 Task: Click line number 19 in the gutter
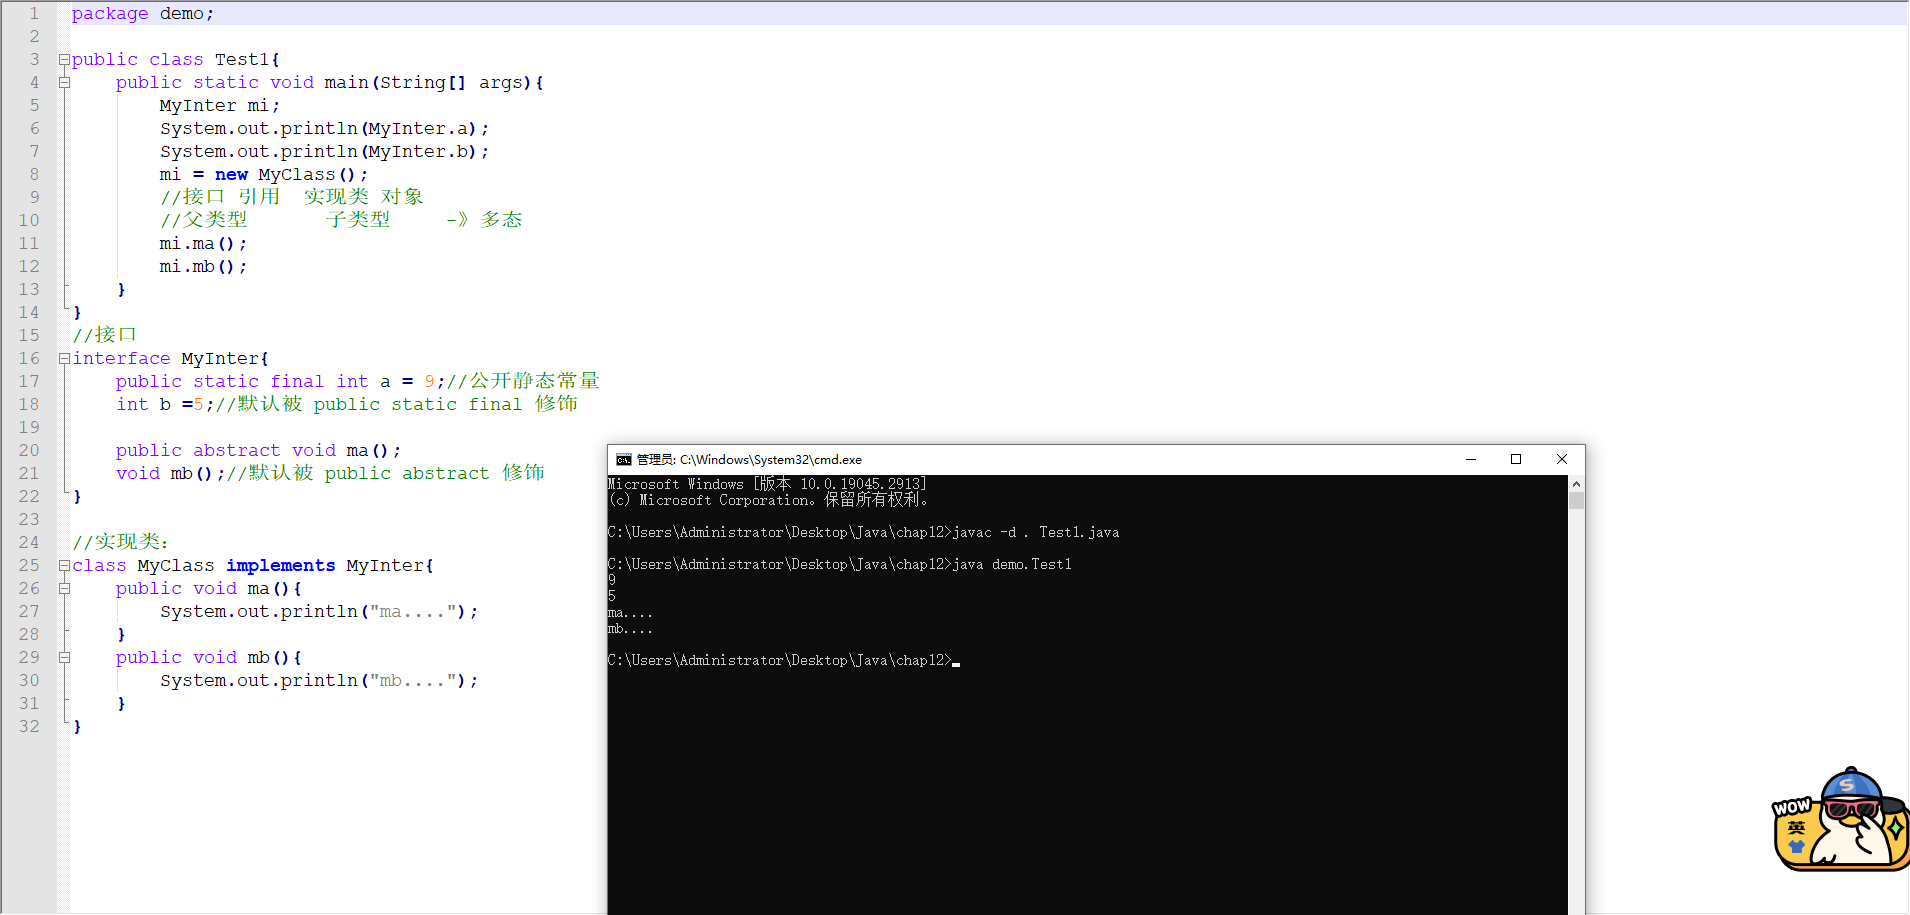click(x=29, y=428)
